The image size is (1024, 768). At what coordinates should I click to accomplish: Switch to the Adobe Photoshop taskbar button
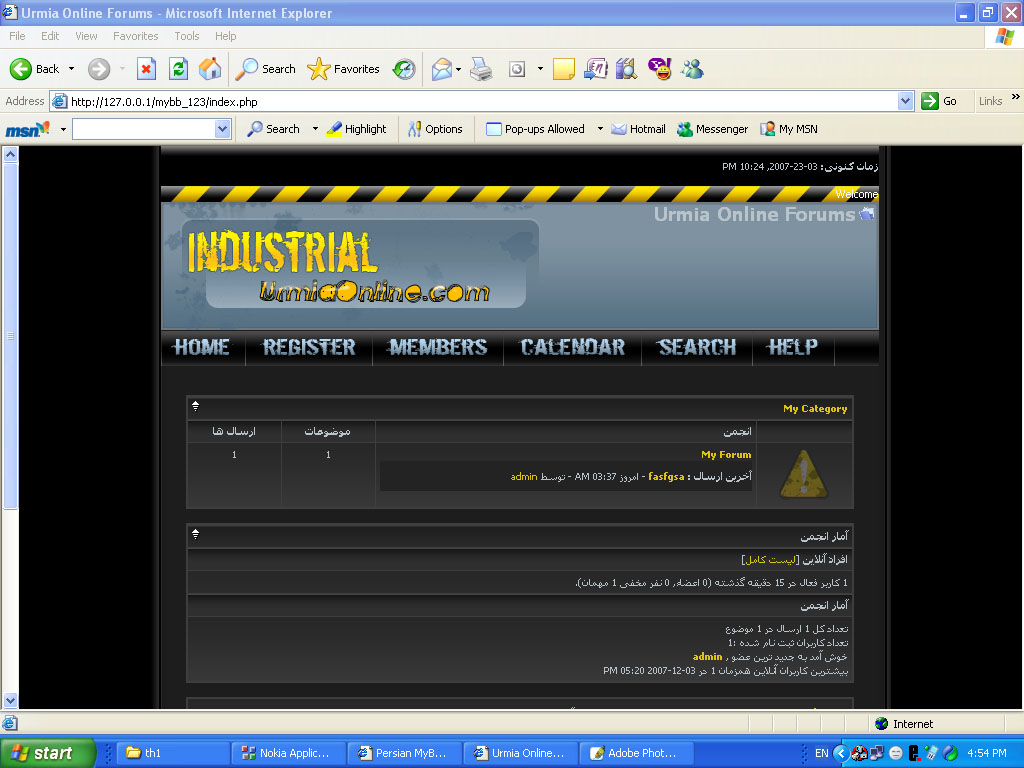[636, 753]
